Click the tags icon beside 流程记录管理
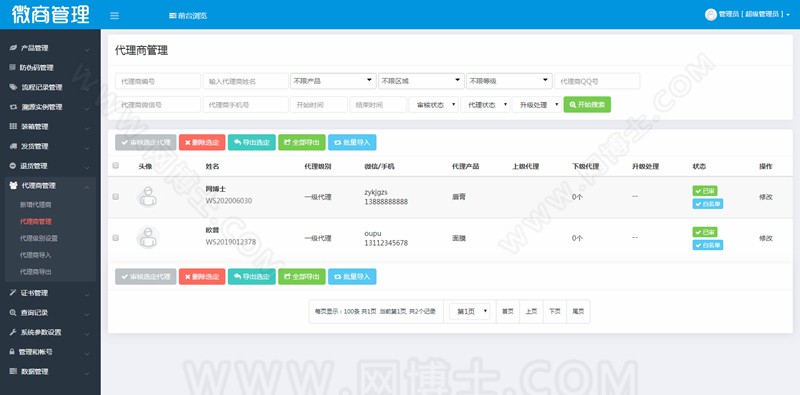This screenshot has height=395, width=800. tap(13, 87)
